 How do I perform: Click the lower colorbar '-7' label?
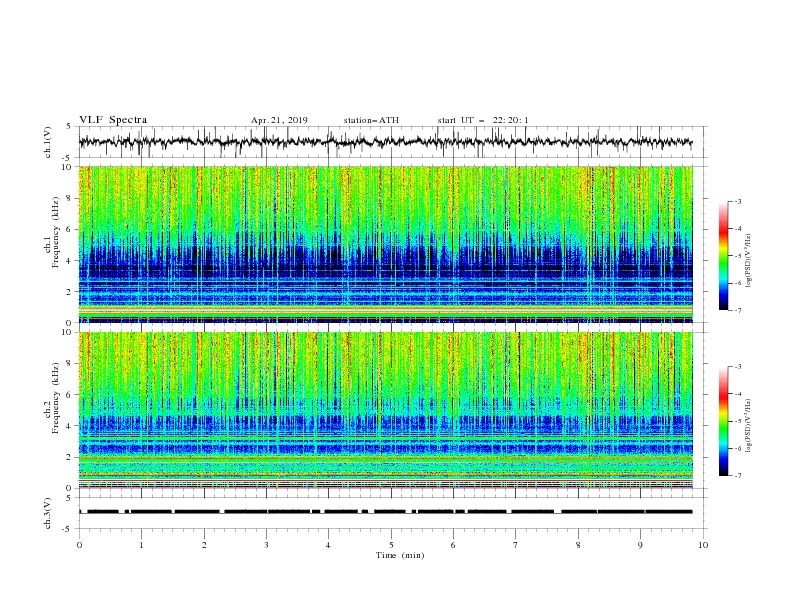737,476
